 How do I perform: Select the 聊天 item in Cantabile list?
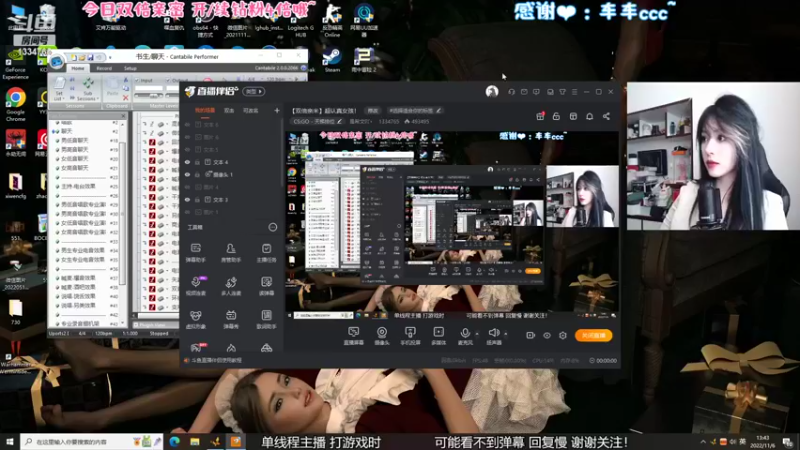66,131
